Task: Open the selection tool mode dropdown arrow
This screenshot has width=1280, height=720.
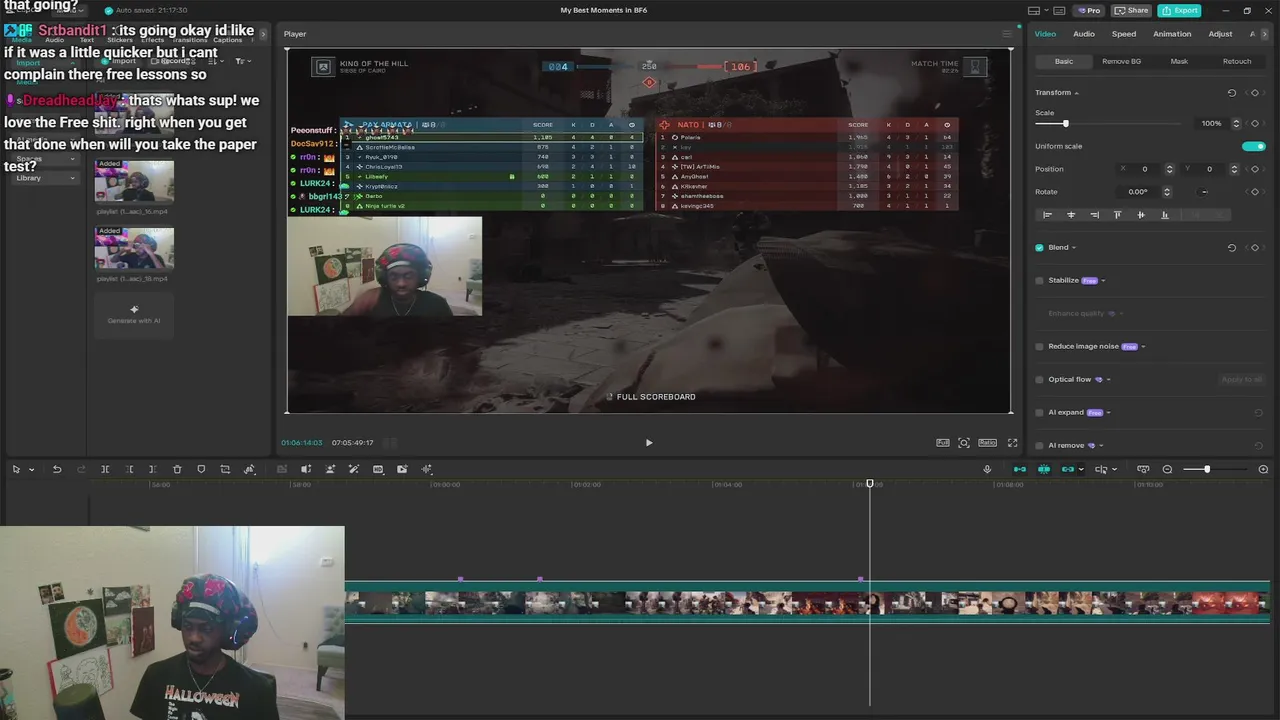Action: [x=31, y=470]
